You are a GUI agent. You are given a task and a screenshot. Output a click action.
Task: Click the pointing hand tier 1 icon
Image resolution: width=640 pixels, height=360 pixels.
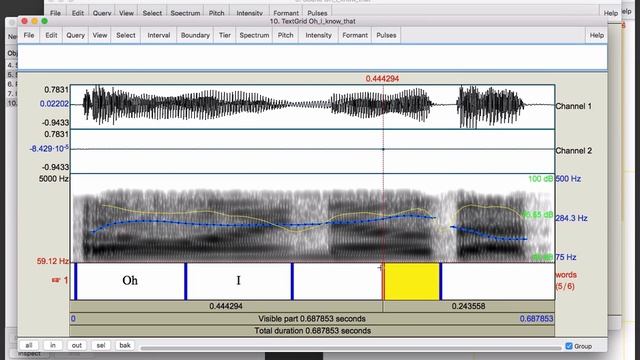coord(56,280)
